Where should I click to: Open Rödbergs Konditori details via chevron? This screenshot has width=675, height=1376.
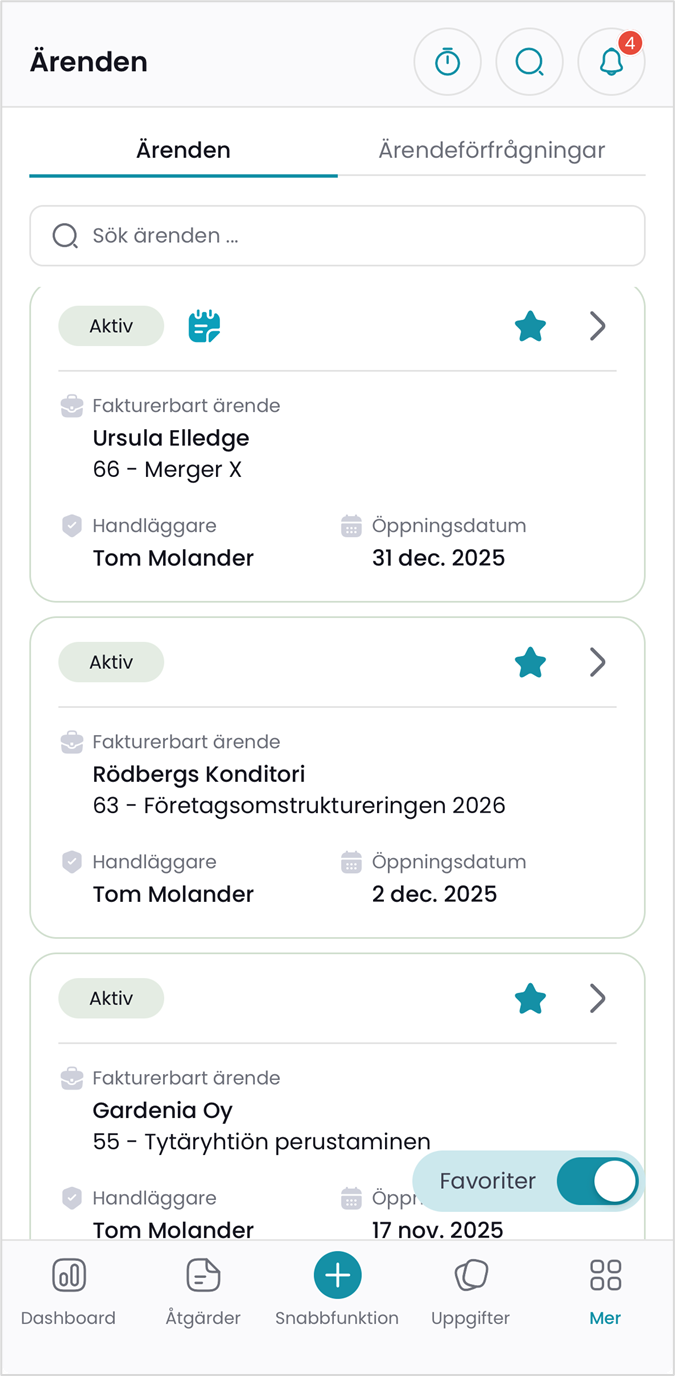pos(598,662)
